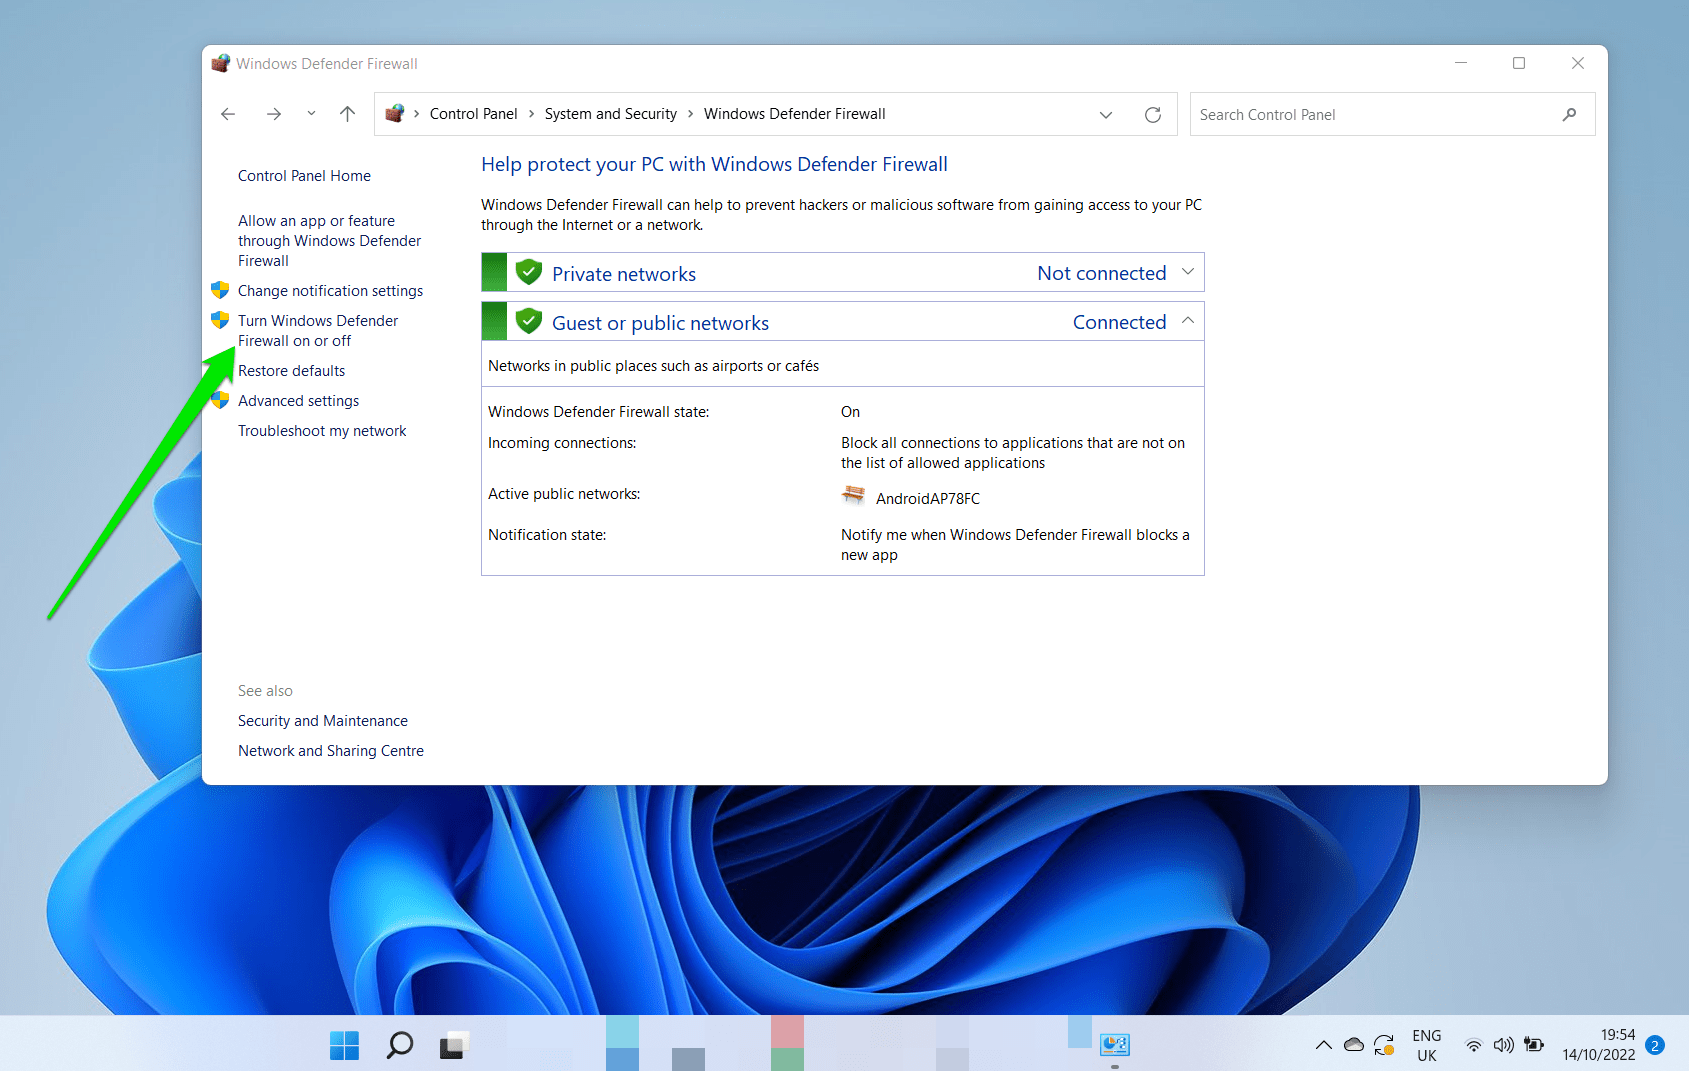The width and height of the screenshot is (1689, 1071).
Task: Click the green shield icon on Private networks
Action: (529, 271)
